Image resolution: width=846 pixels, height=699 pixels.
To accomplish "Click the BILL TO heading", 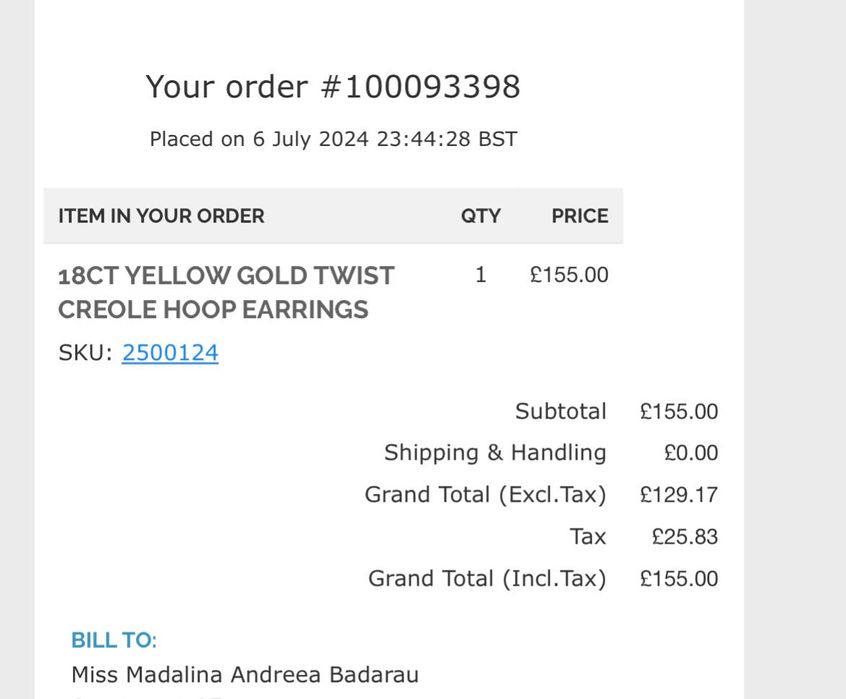I will coord(114,640).
